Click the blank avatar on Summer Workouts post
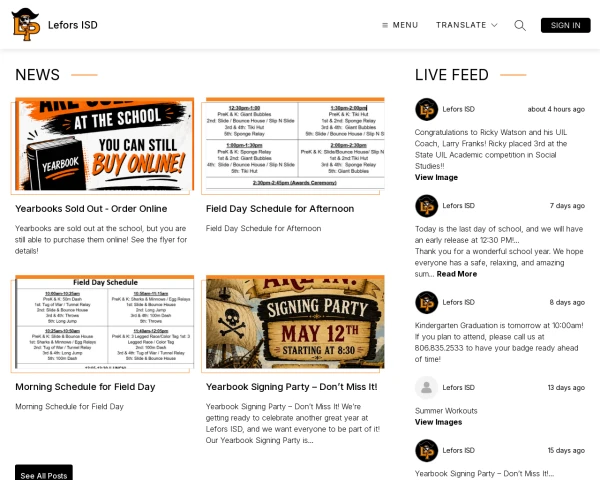Screen dimensions: 600x480 pos(426,387)
